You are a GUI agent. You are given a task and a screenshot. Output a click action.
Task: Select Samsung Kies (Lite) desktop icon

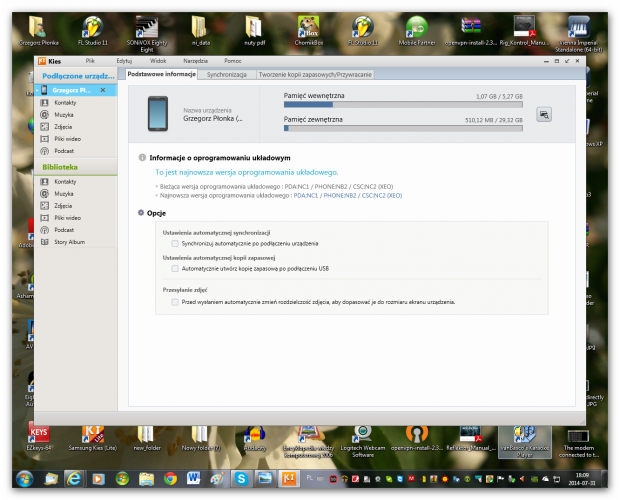tap(93, 439)
